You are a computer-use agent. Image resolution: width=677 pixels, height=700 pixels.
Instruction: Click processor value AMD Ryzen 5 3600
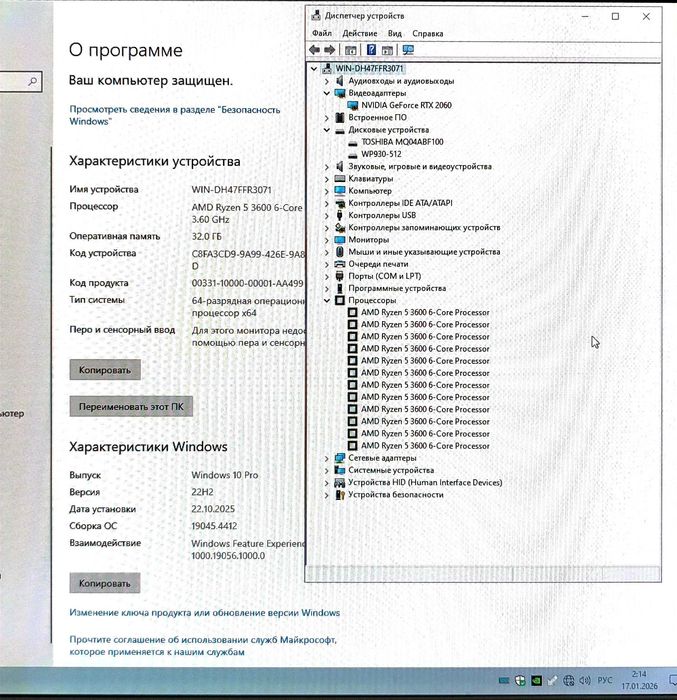pos(247,213)
